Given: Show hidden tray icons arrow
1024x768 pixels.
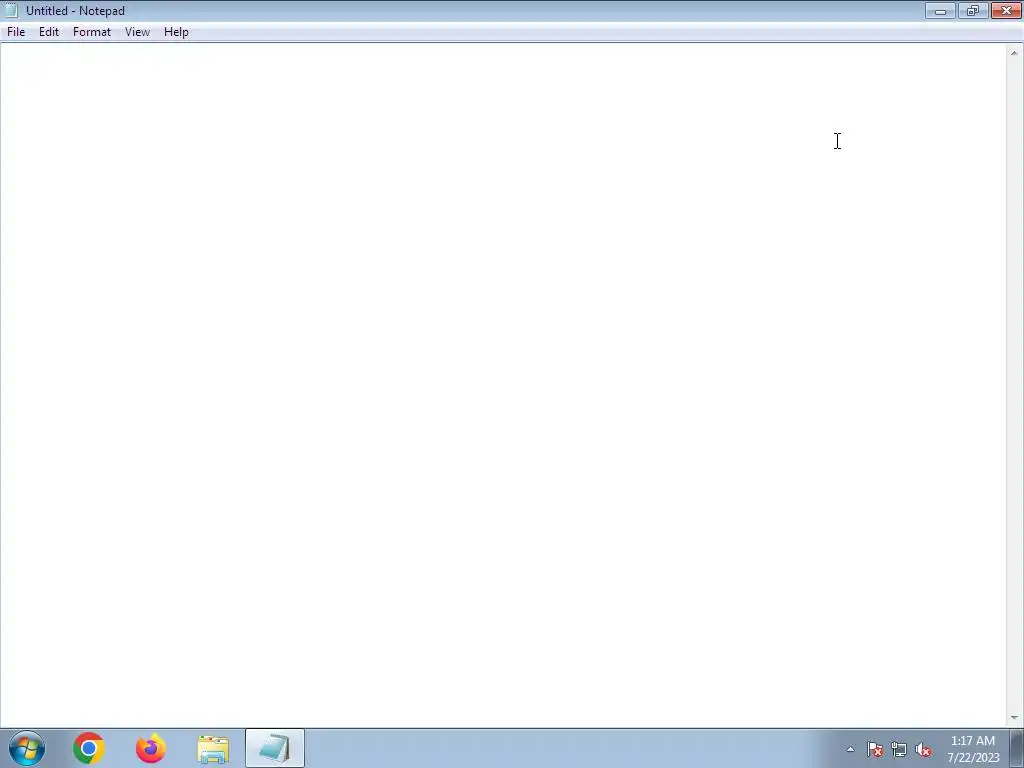Looking at the screenshot, I should click(x=850, y=750).
